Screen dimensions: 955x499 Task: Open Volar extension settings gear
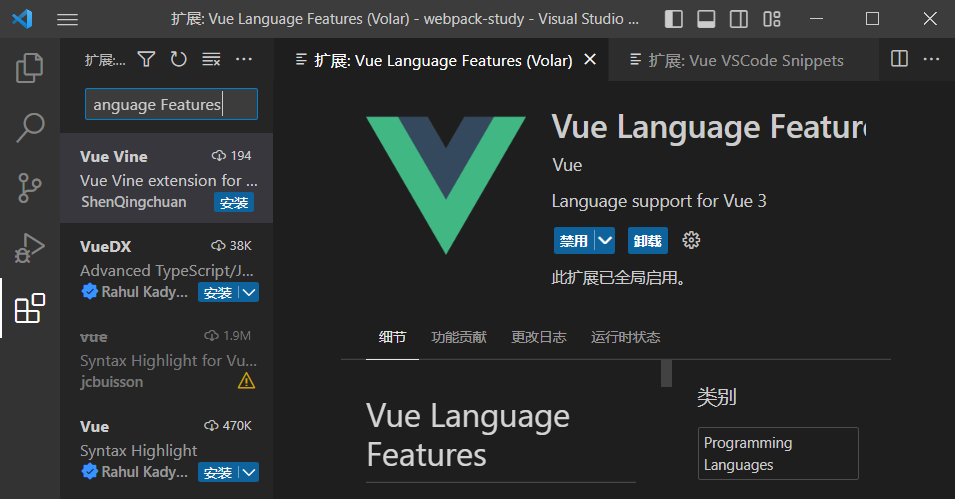[691, 240]
